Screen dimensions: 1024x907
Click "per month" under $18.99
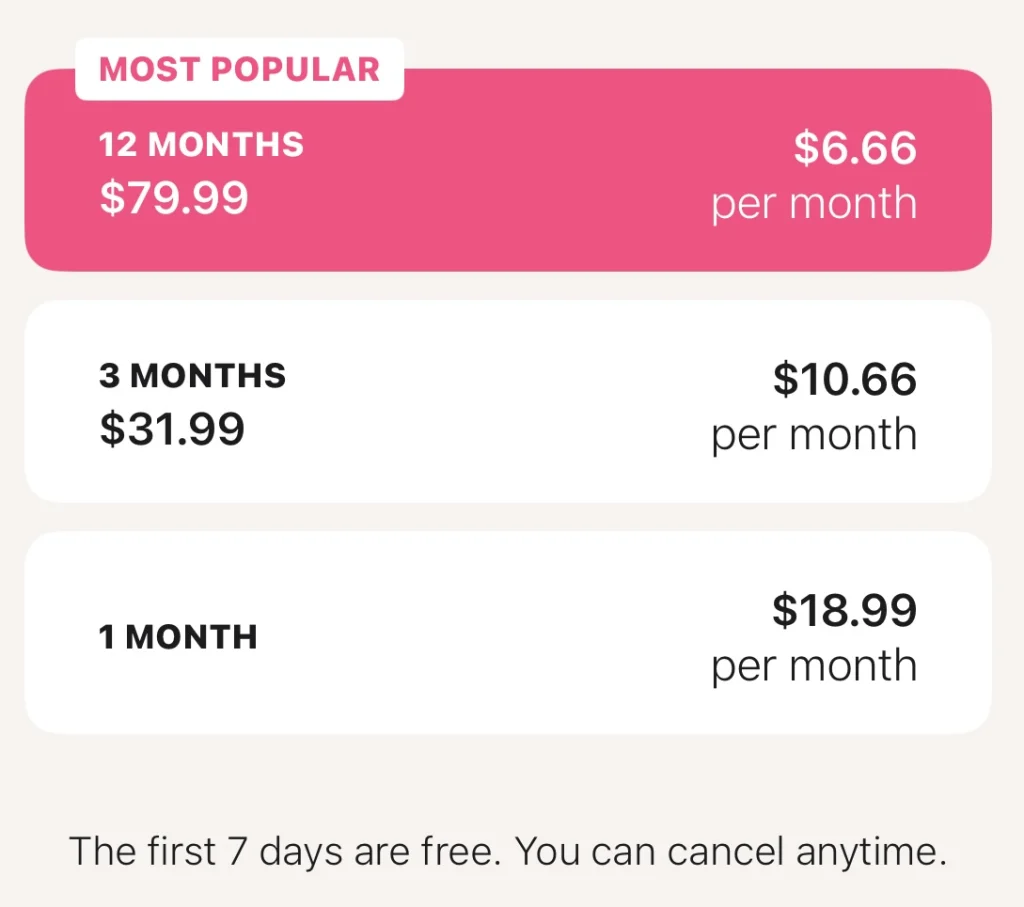(814, 666)
